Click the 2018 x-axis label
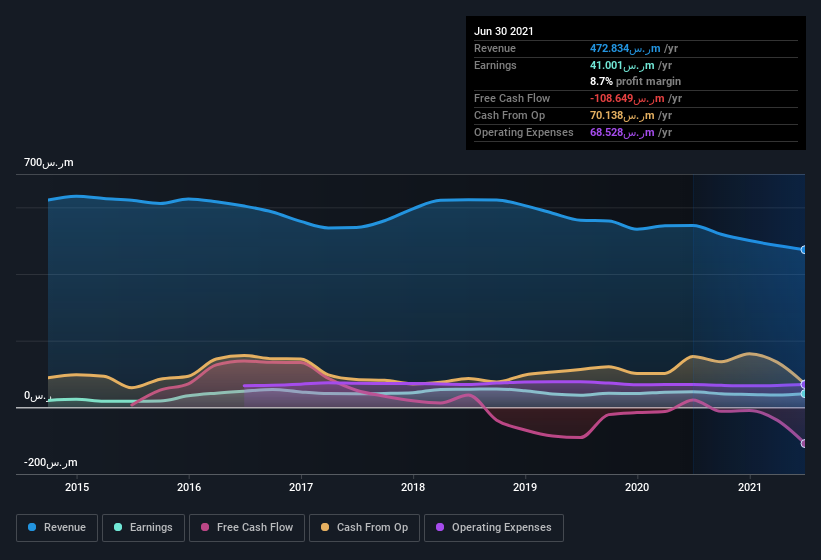The width and height of the screenshot is (821, 560). point(413,487)
